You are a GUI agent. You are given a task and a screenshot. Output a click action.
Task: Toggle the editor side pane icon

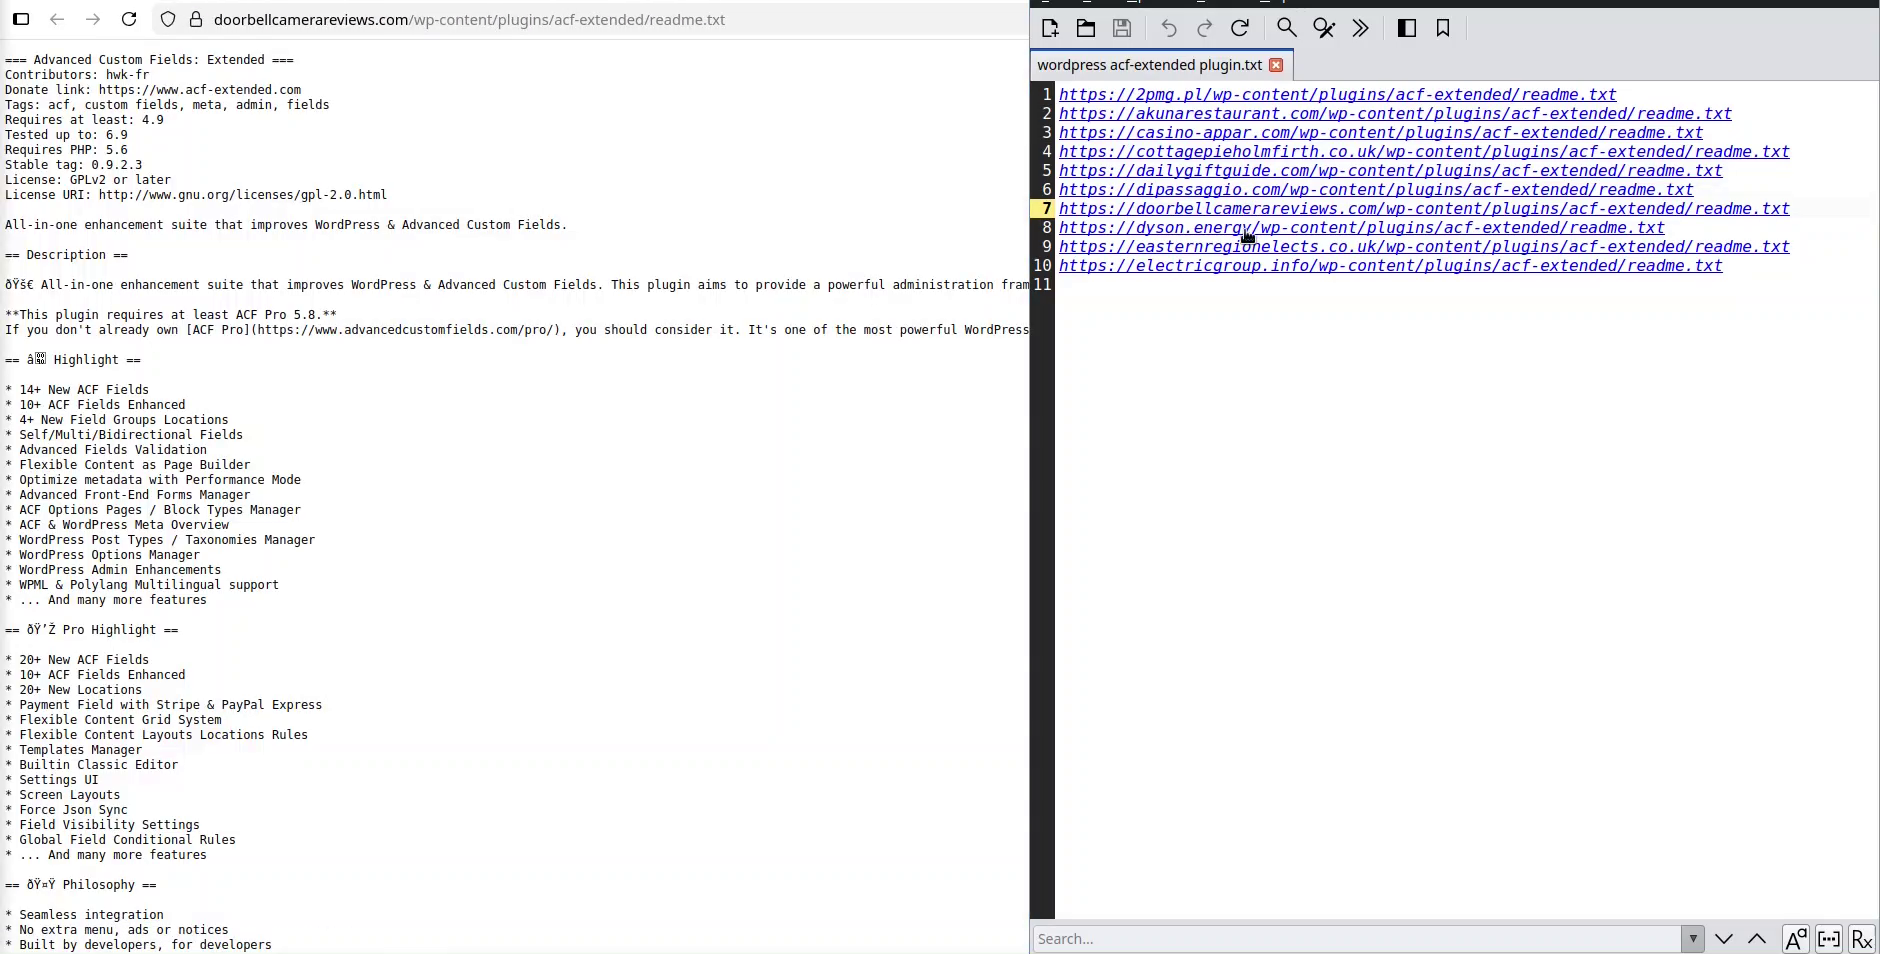[x=1407, y=28]
